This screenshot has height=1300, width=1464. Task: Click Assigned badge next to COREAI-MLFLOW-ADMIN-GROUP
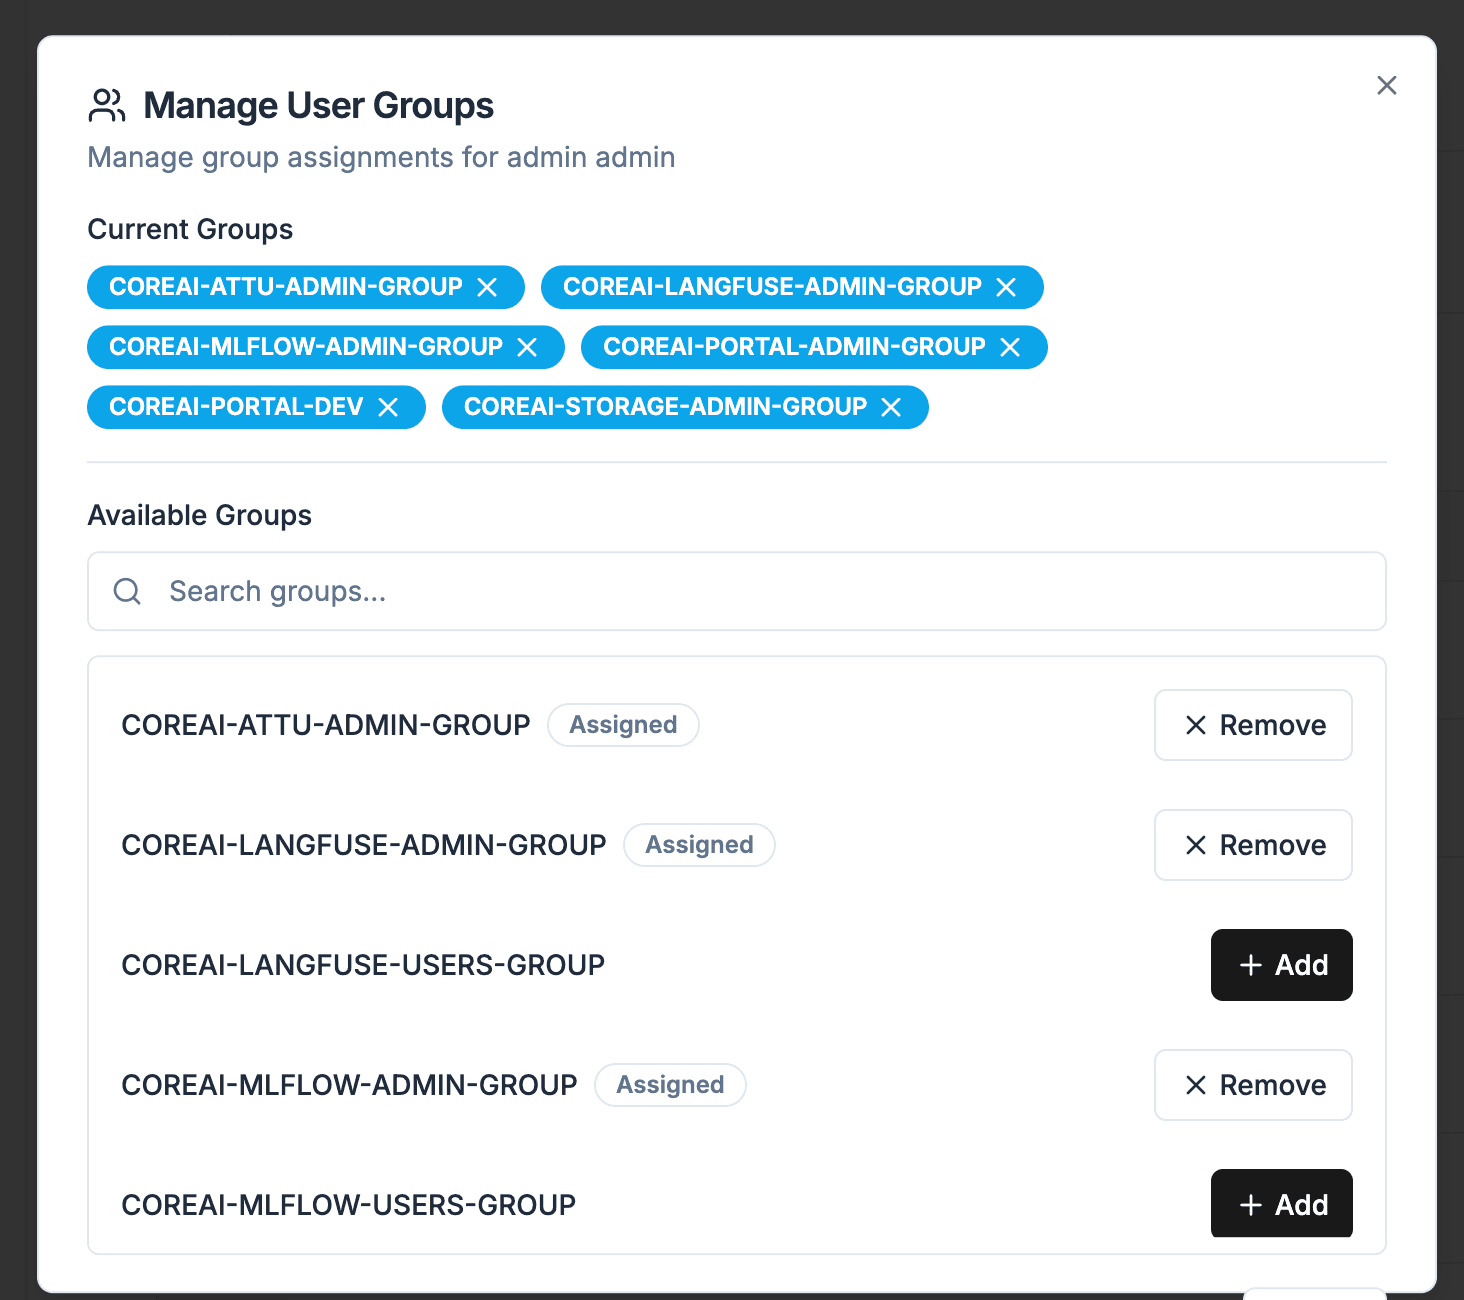670,1085
